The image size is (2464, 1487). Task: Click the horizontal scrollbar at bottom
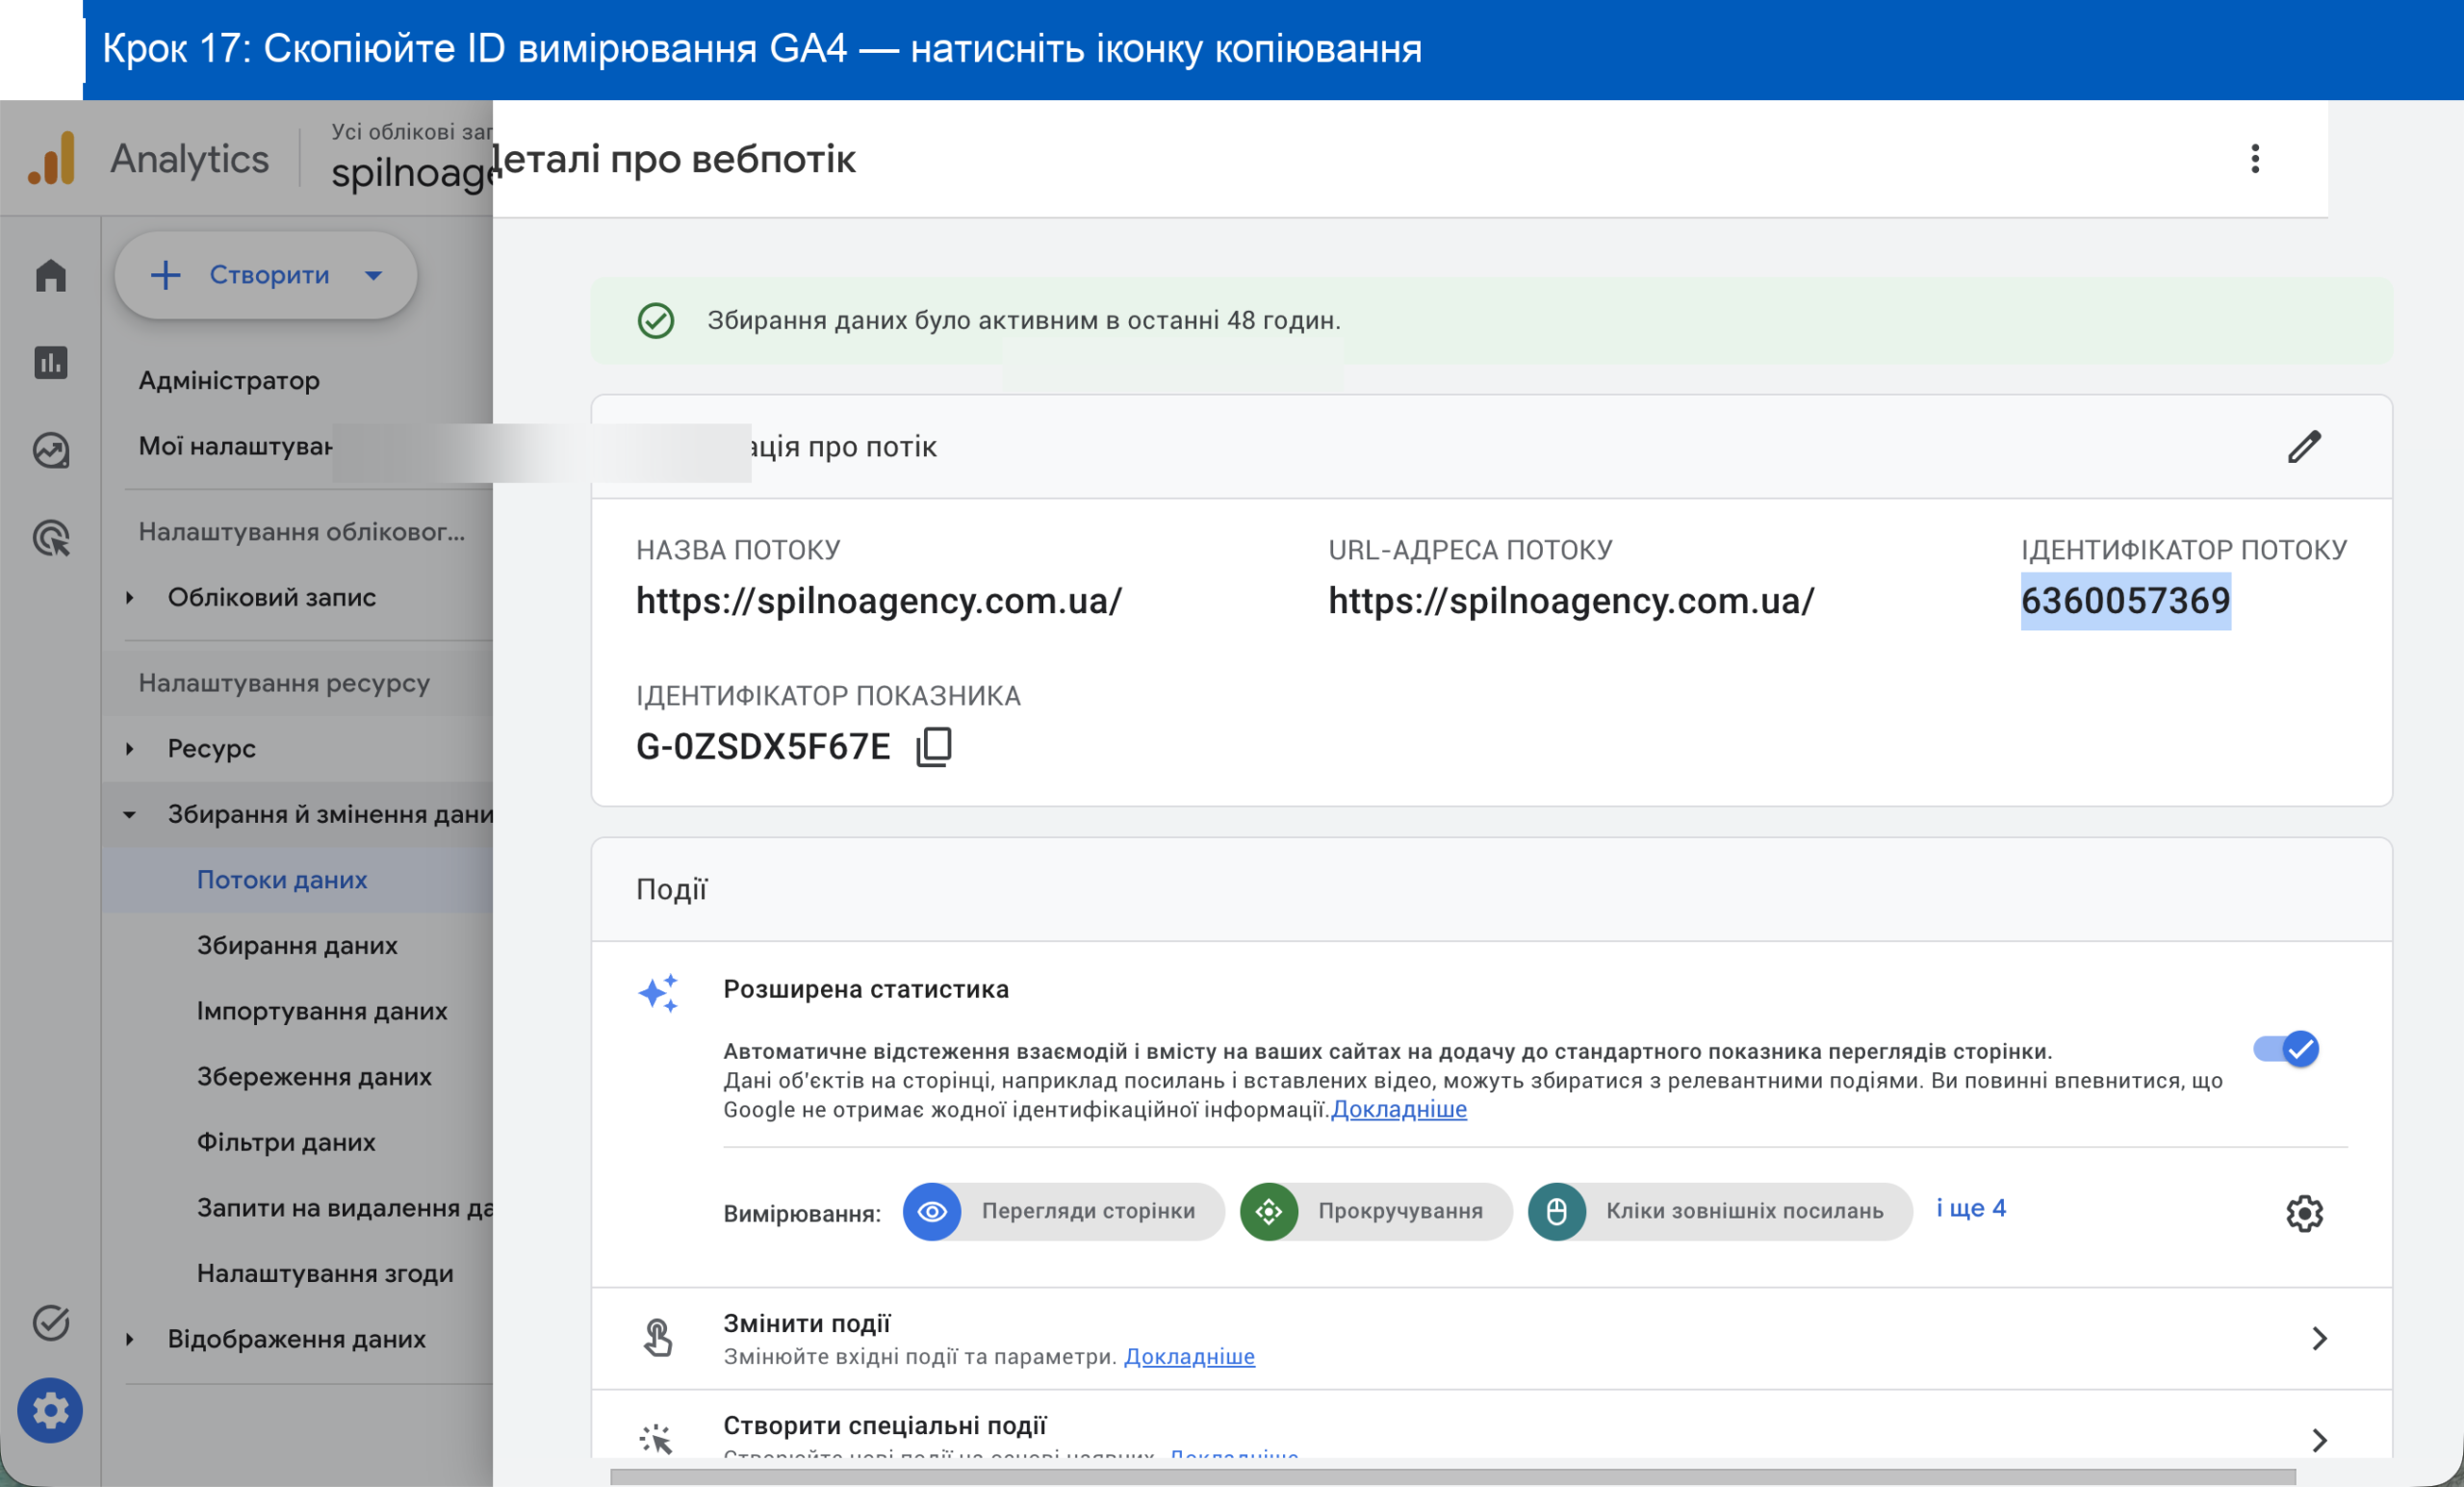pos(1452,1477)
